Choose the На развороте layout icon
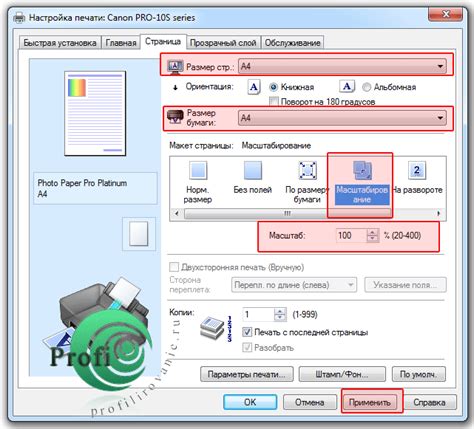The image size is (474, 429). [x=417, y=170]
